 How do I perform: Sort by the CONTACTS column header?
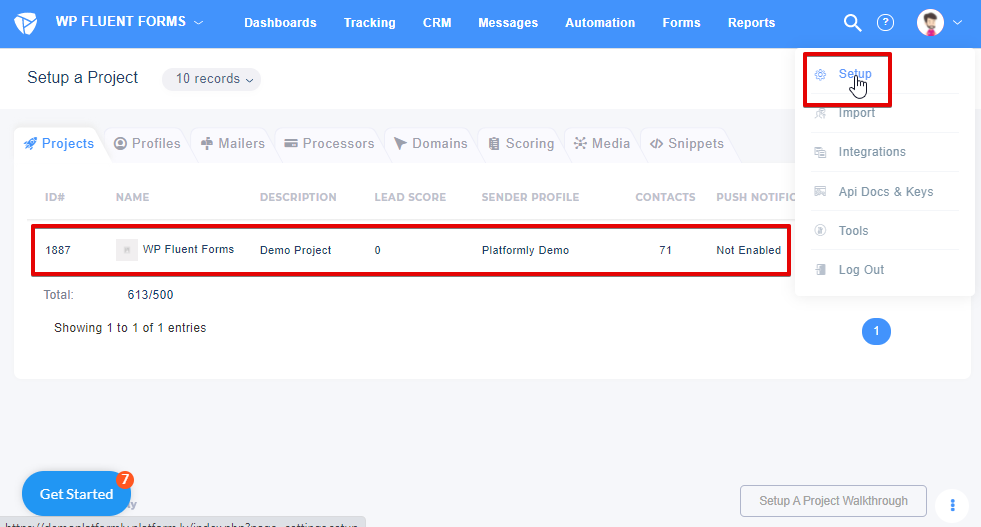pos(666,197)
